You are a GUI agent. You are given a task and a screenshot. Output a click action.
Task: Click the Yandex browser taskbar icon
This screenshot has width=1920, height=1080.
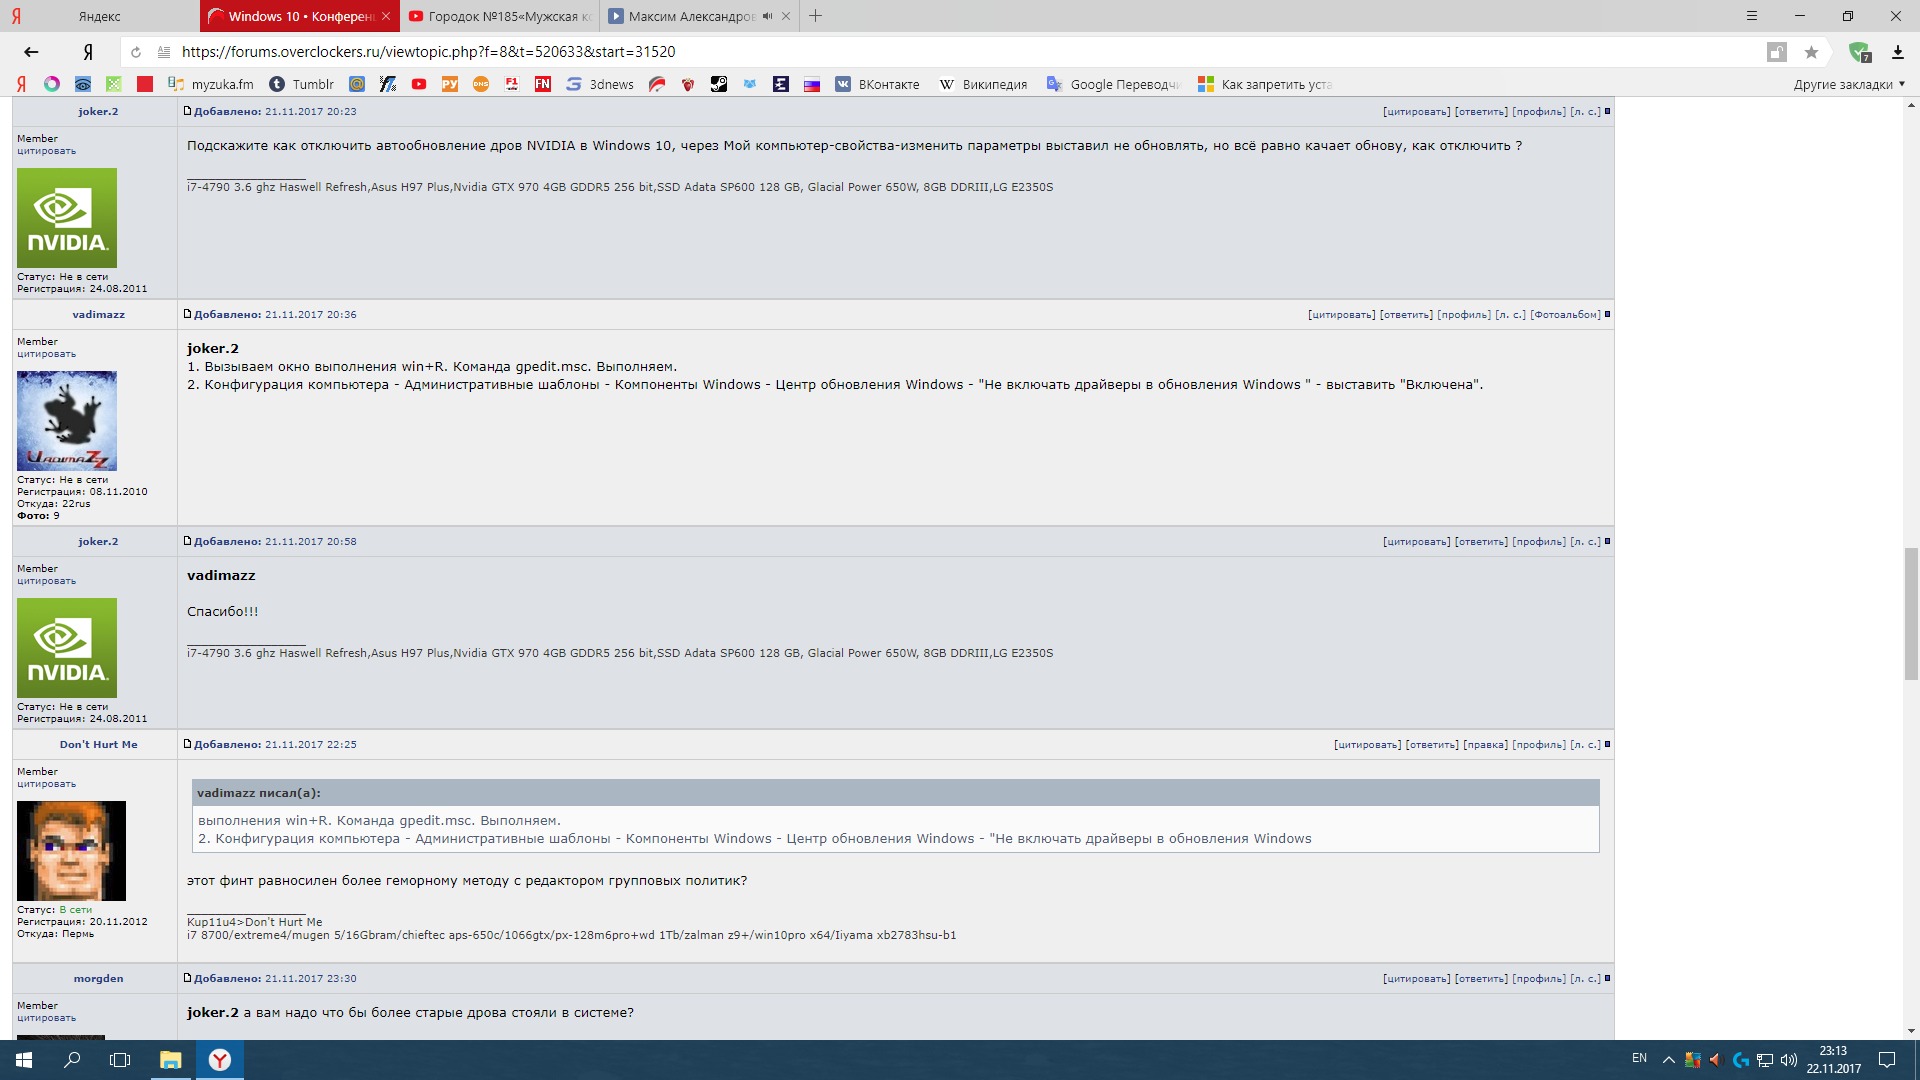point(219,1060)
